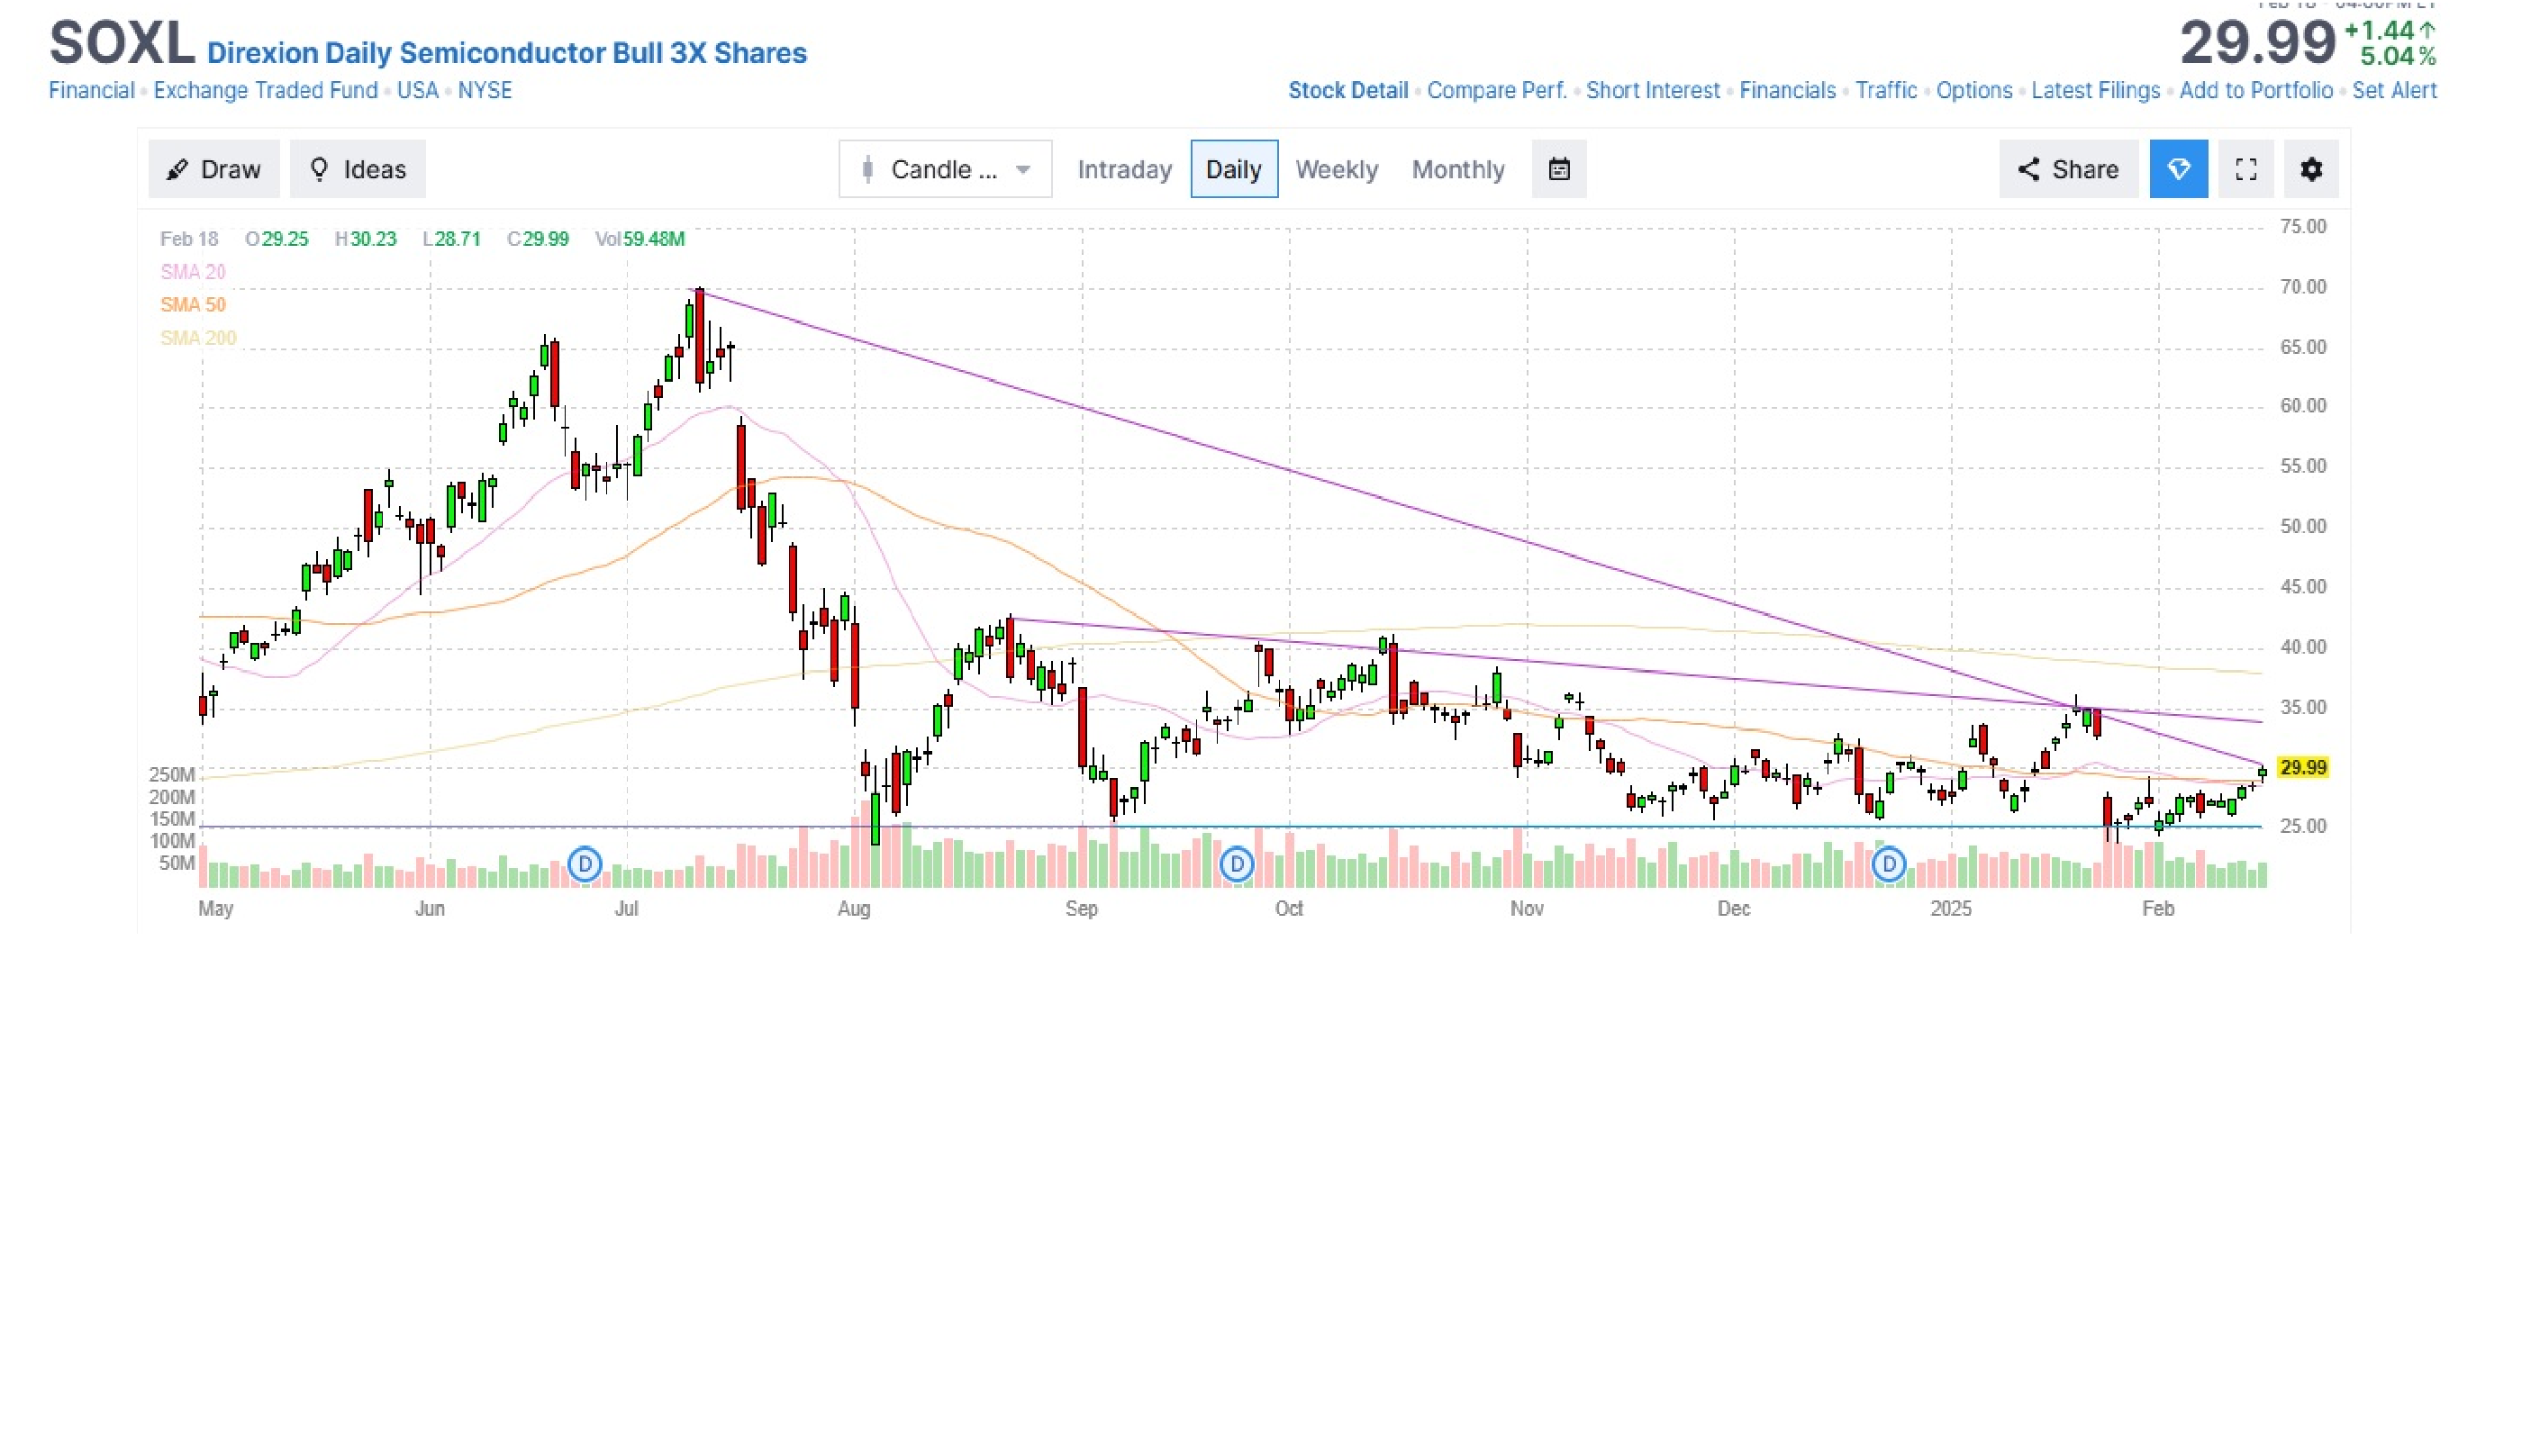Open the Draw tool with brush icon
Screen dimensions: 2540x1456
pyautogui.click(x=214, y=169)
